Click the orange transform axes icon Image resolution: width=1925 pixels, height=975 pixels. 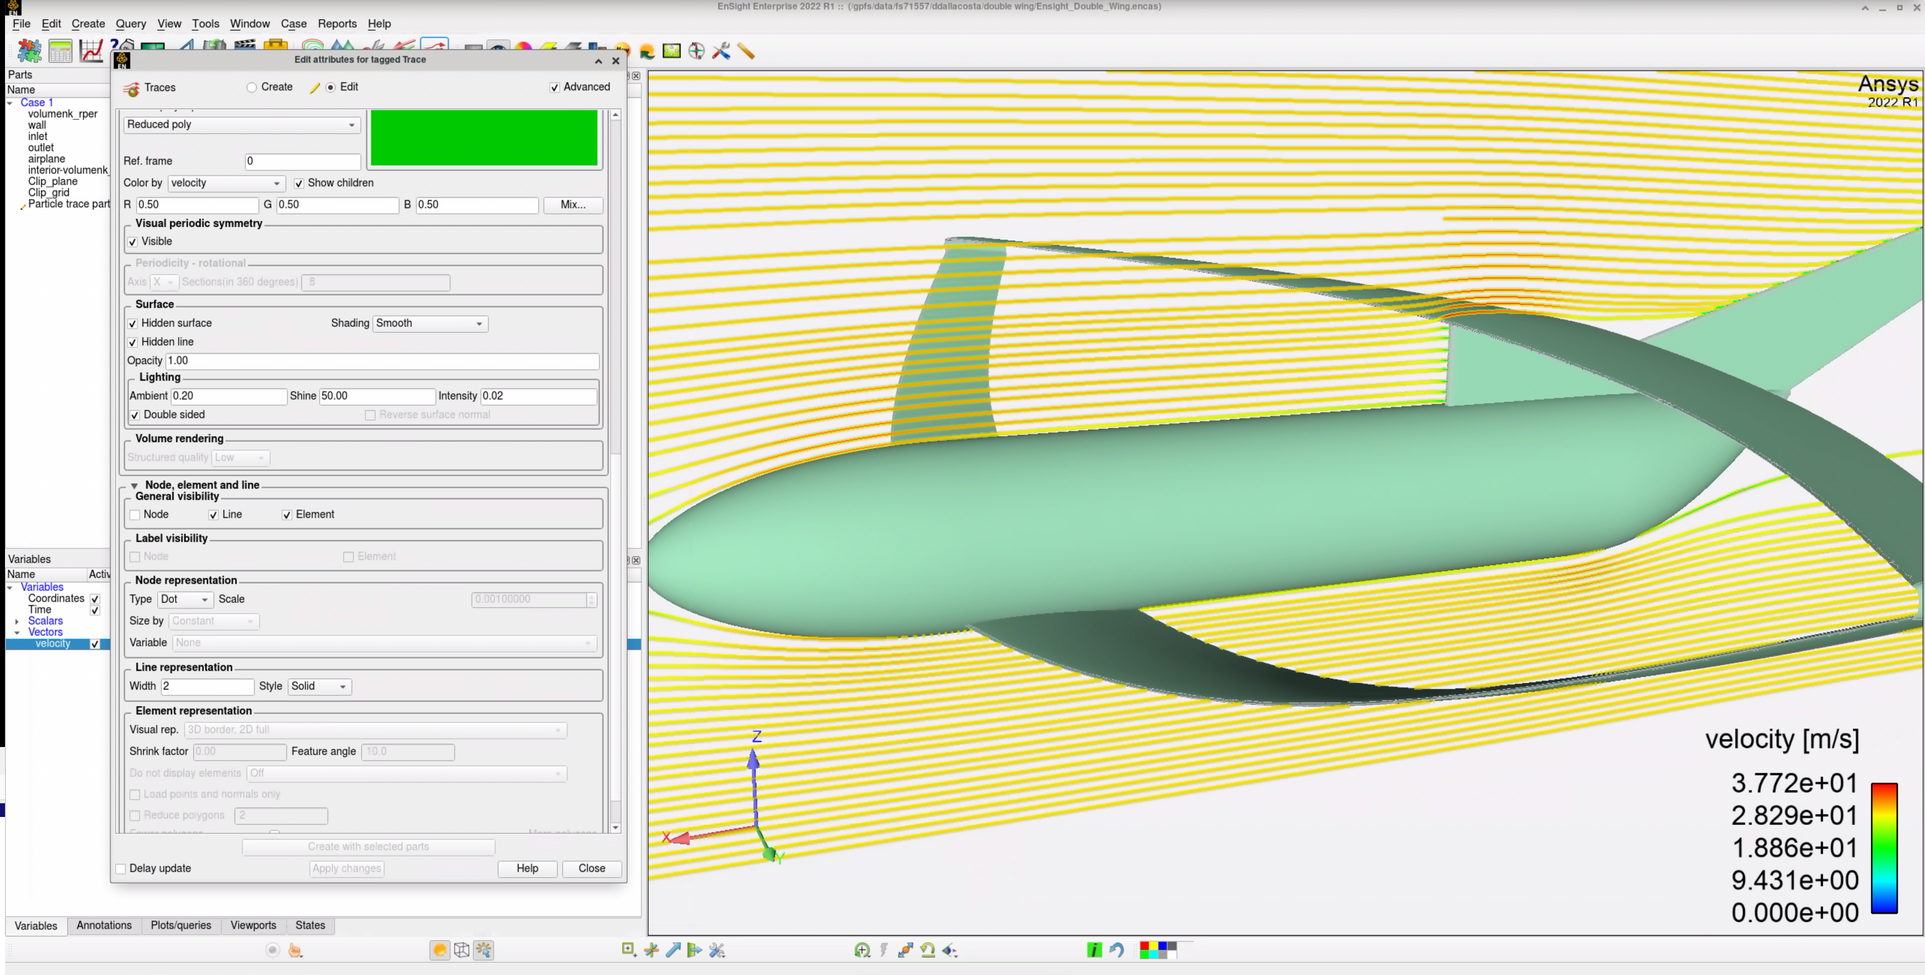point(651,950)
